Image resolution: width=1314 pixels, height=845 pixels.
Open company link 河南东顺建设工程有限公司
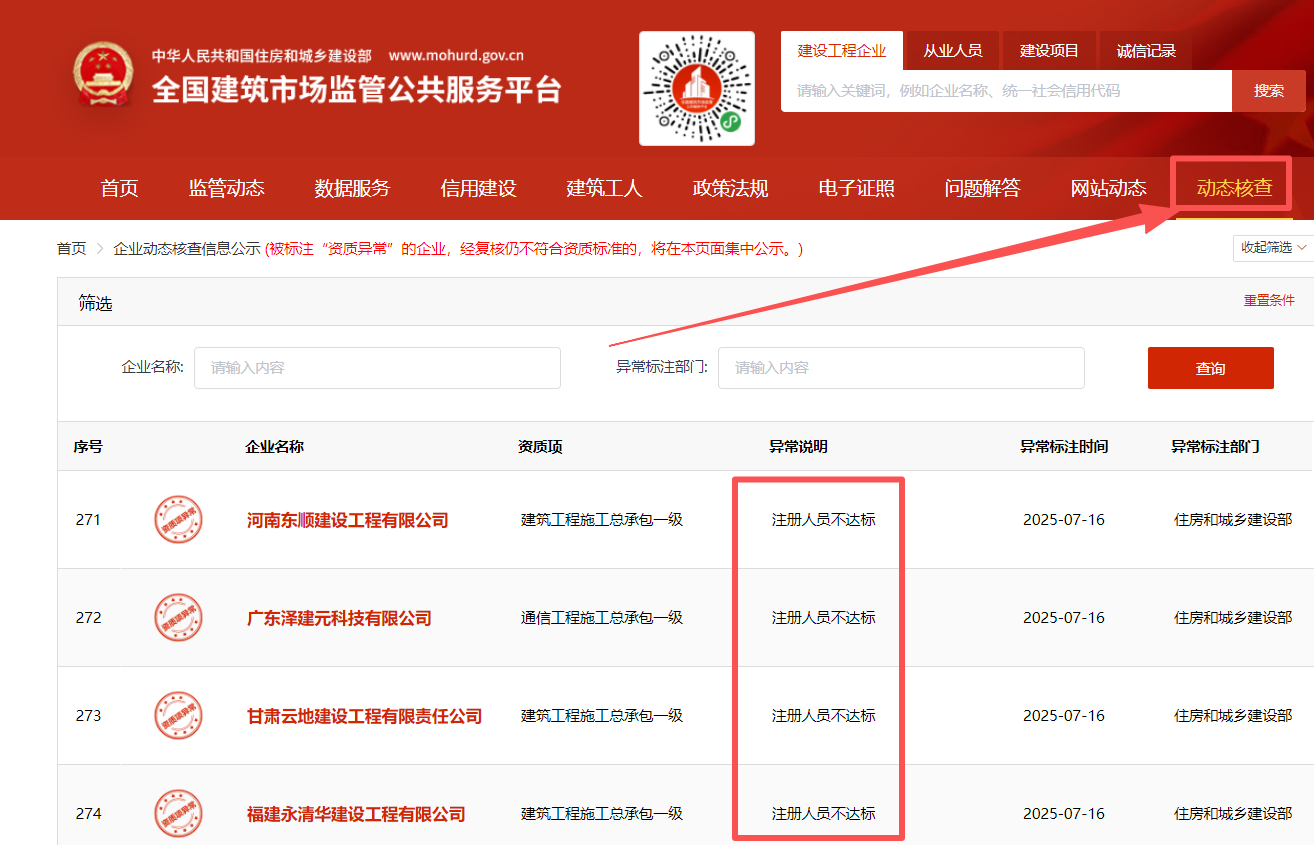point(347,520)
